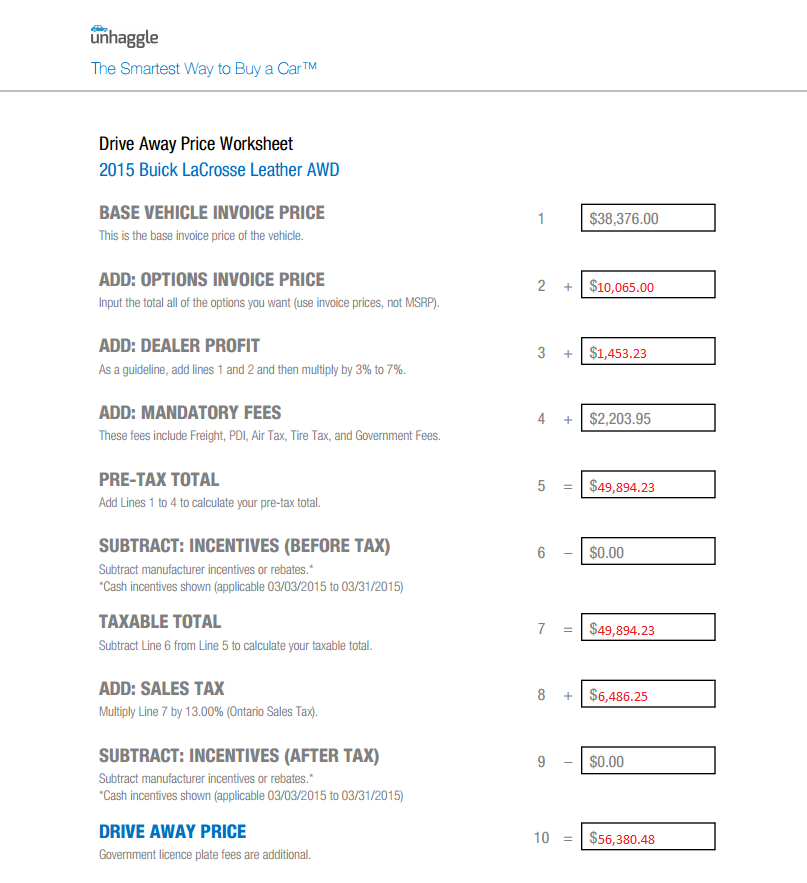This screenshot has height=883, width=807.
Task: Click the BASE VEHICLE INVOICE PRICE heading
Action: pos(211,213)
